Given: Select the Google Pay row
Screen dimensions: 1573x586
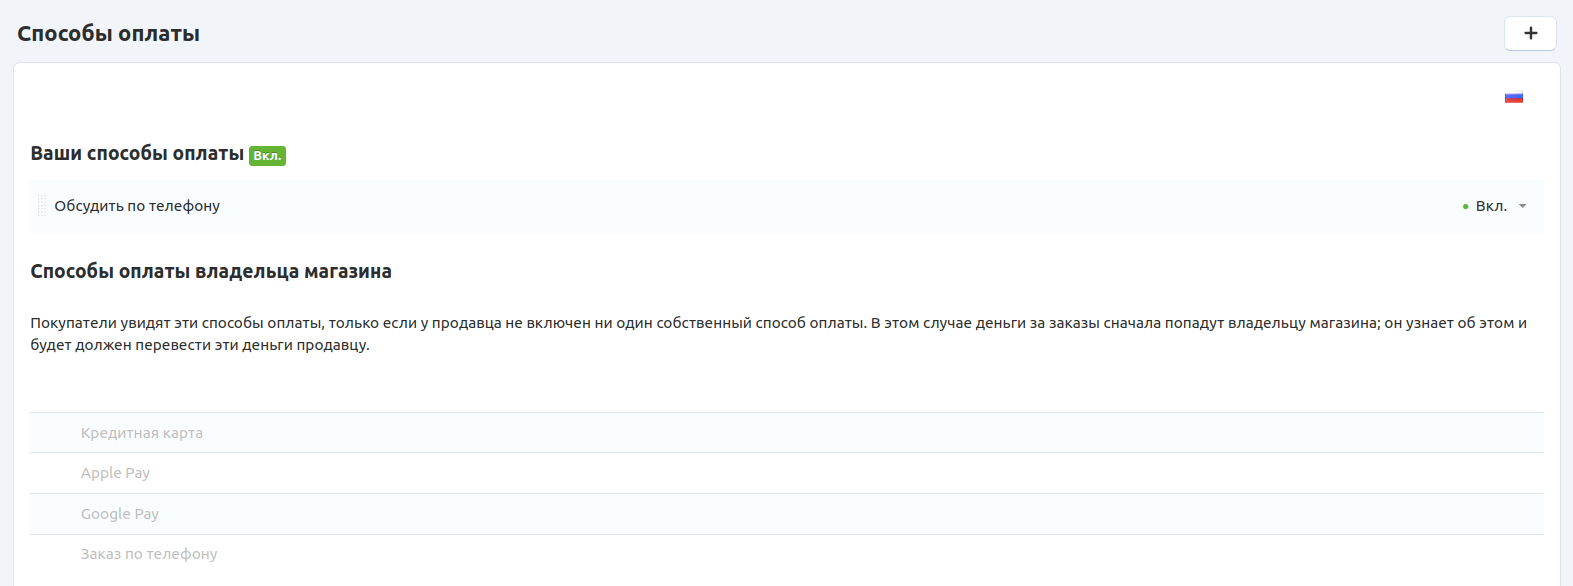Looking at the screenshot, I should click(x=120, y=514).
